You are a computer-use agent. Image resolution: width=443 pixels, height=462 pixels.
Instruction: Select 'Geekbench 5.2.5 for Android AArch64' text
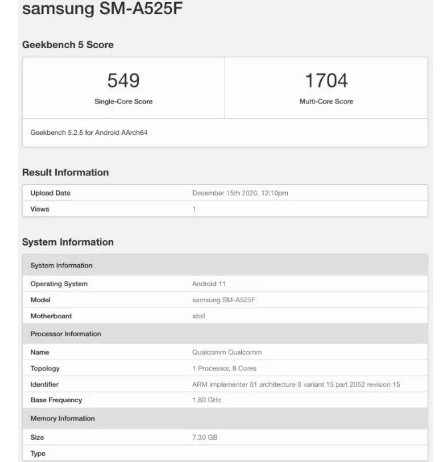[89, 133]
